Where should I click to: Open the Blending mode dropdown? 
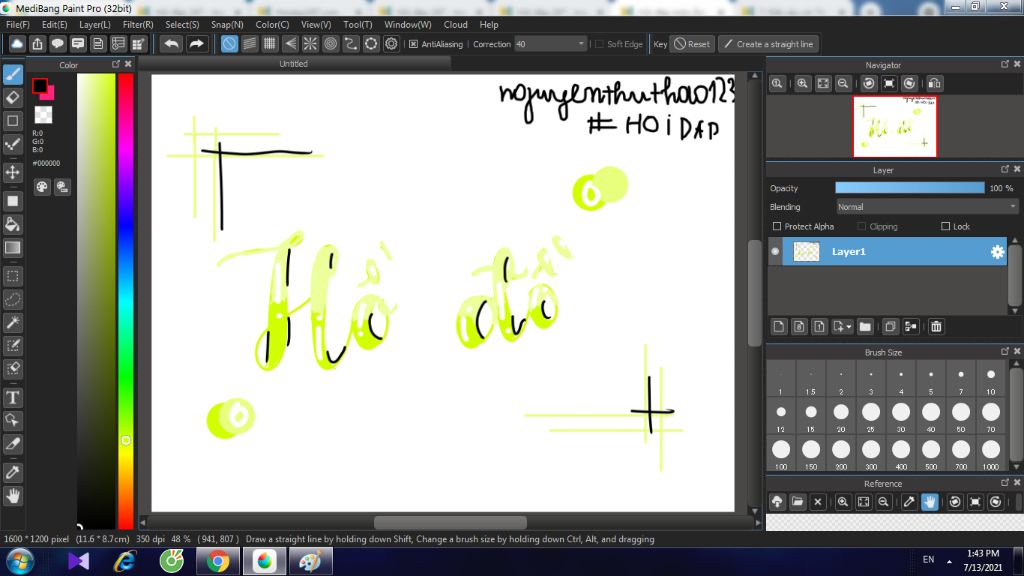click(927, 206)
